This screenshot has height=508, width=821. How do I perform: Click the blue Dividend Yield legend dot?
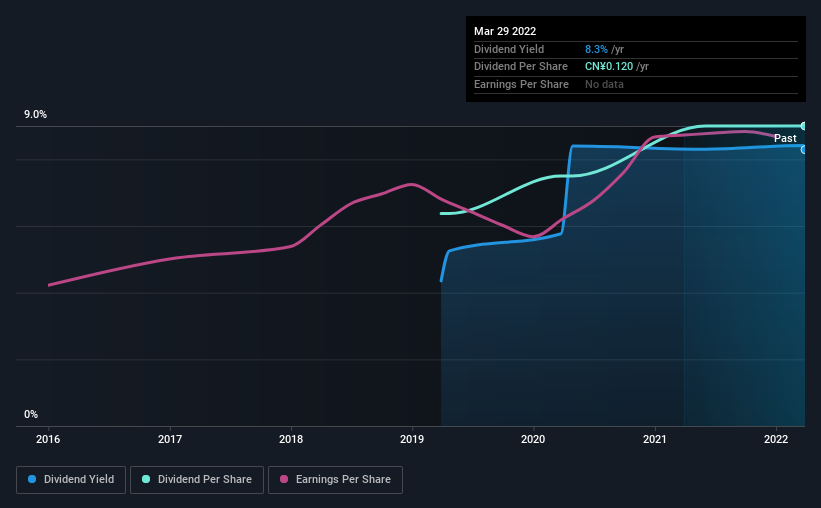[x=32, y=479]
